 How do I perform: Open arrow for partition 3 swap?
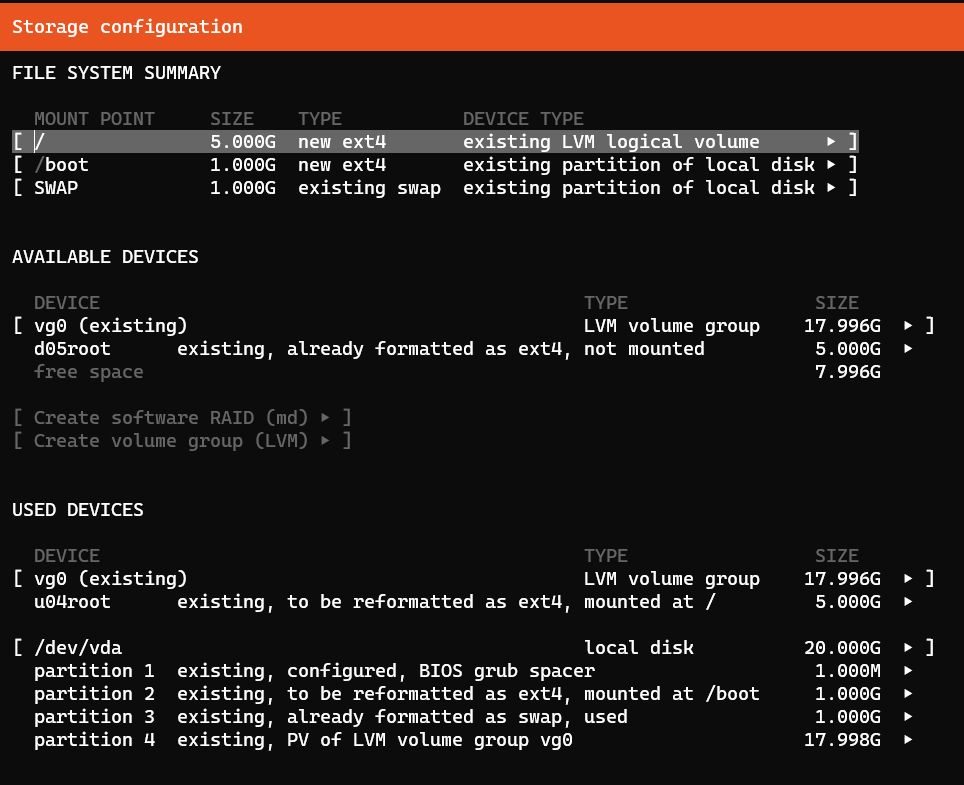[x=908, y=717]
